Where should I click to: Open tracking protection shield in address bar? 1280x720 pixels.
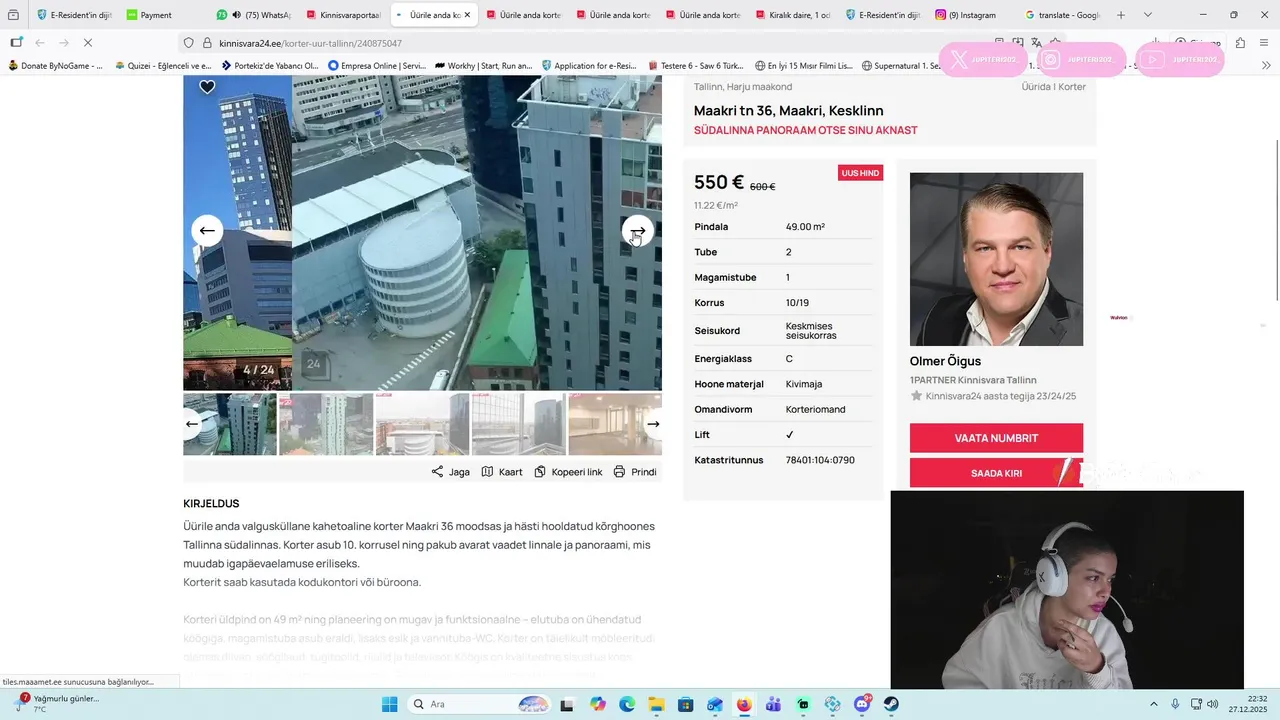coord(188,43)
